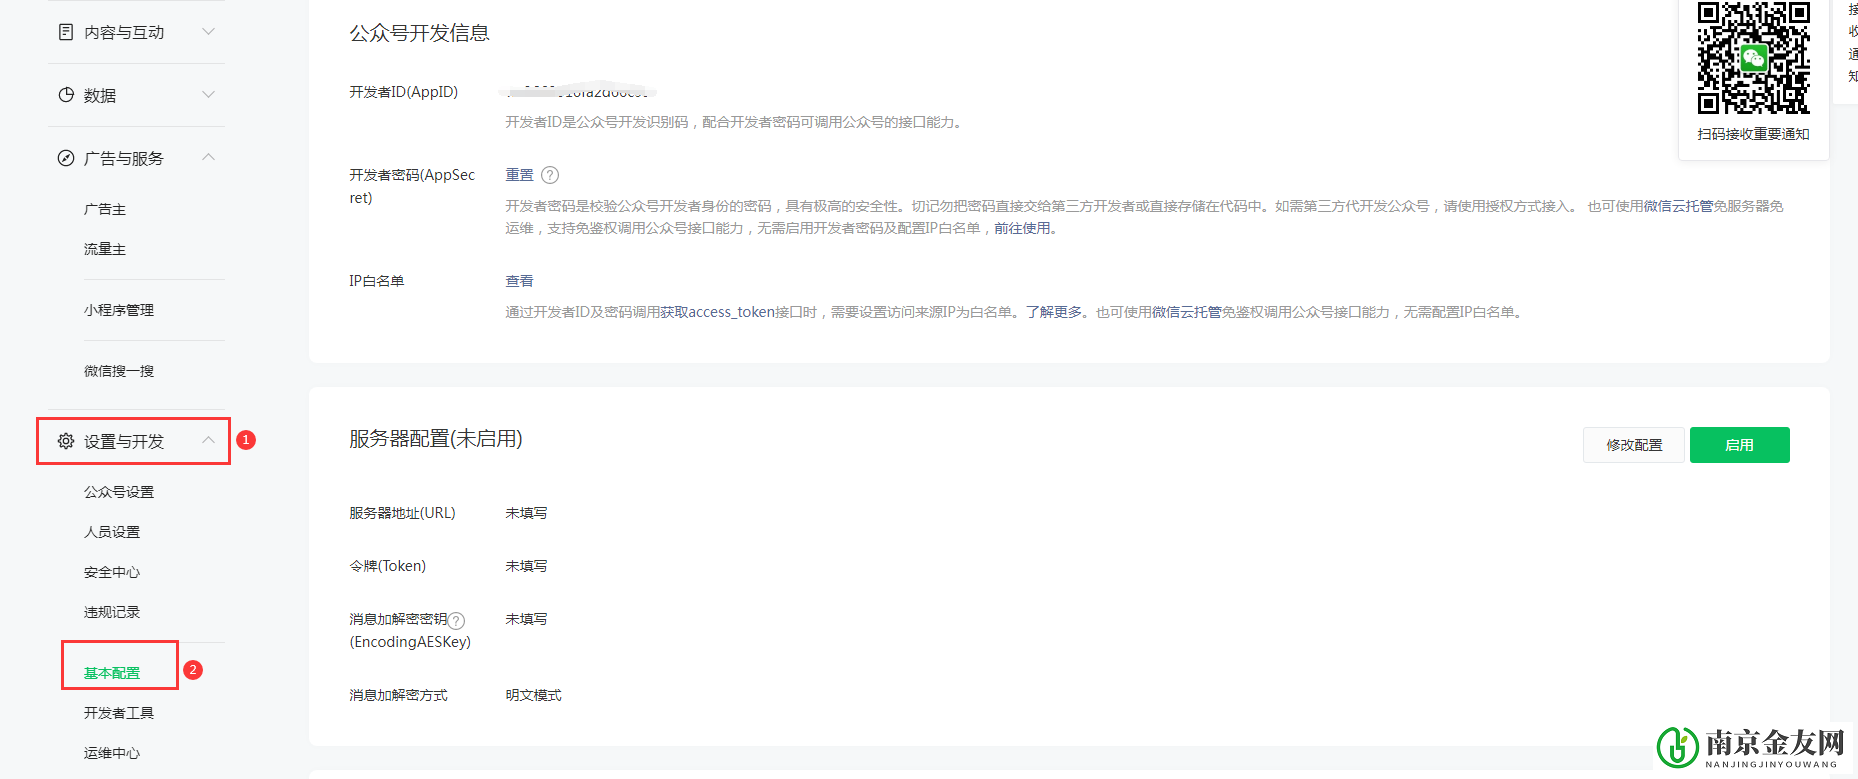Image resolution: width=1858 pixels, height=779 pixels.
Task: Collapse the 广告与服务 chevron
Action: tap(208, 157)
